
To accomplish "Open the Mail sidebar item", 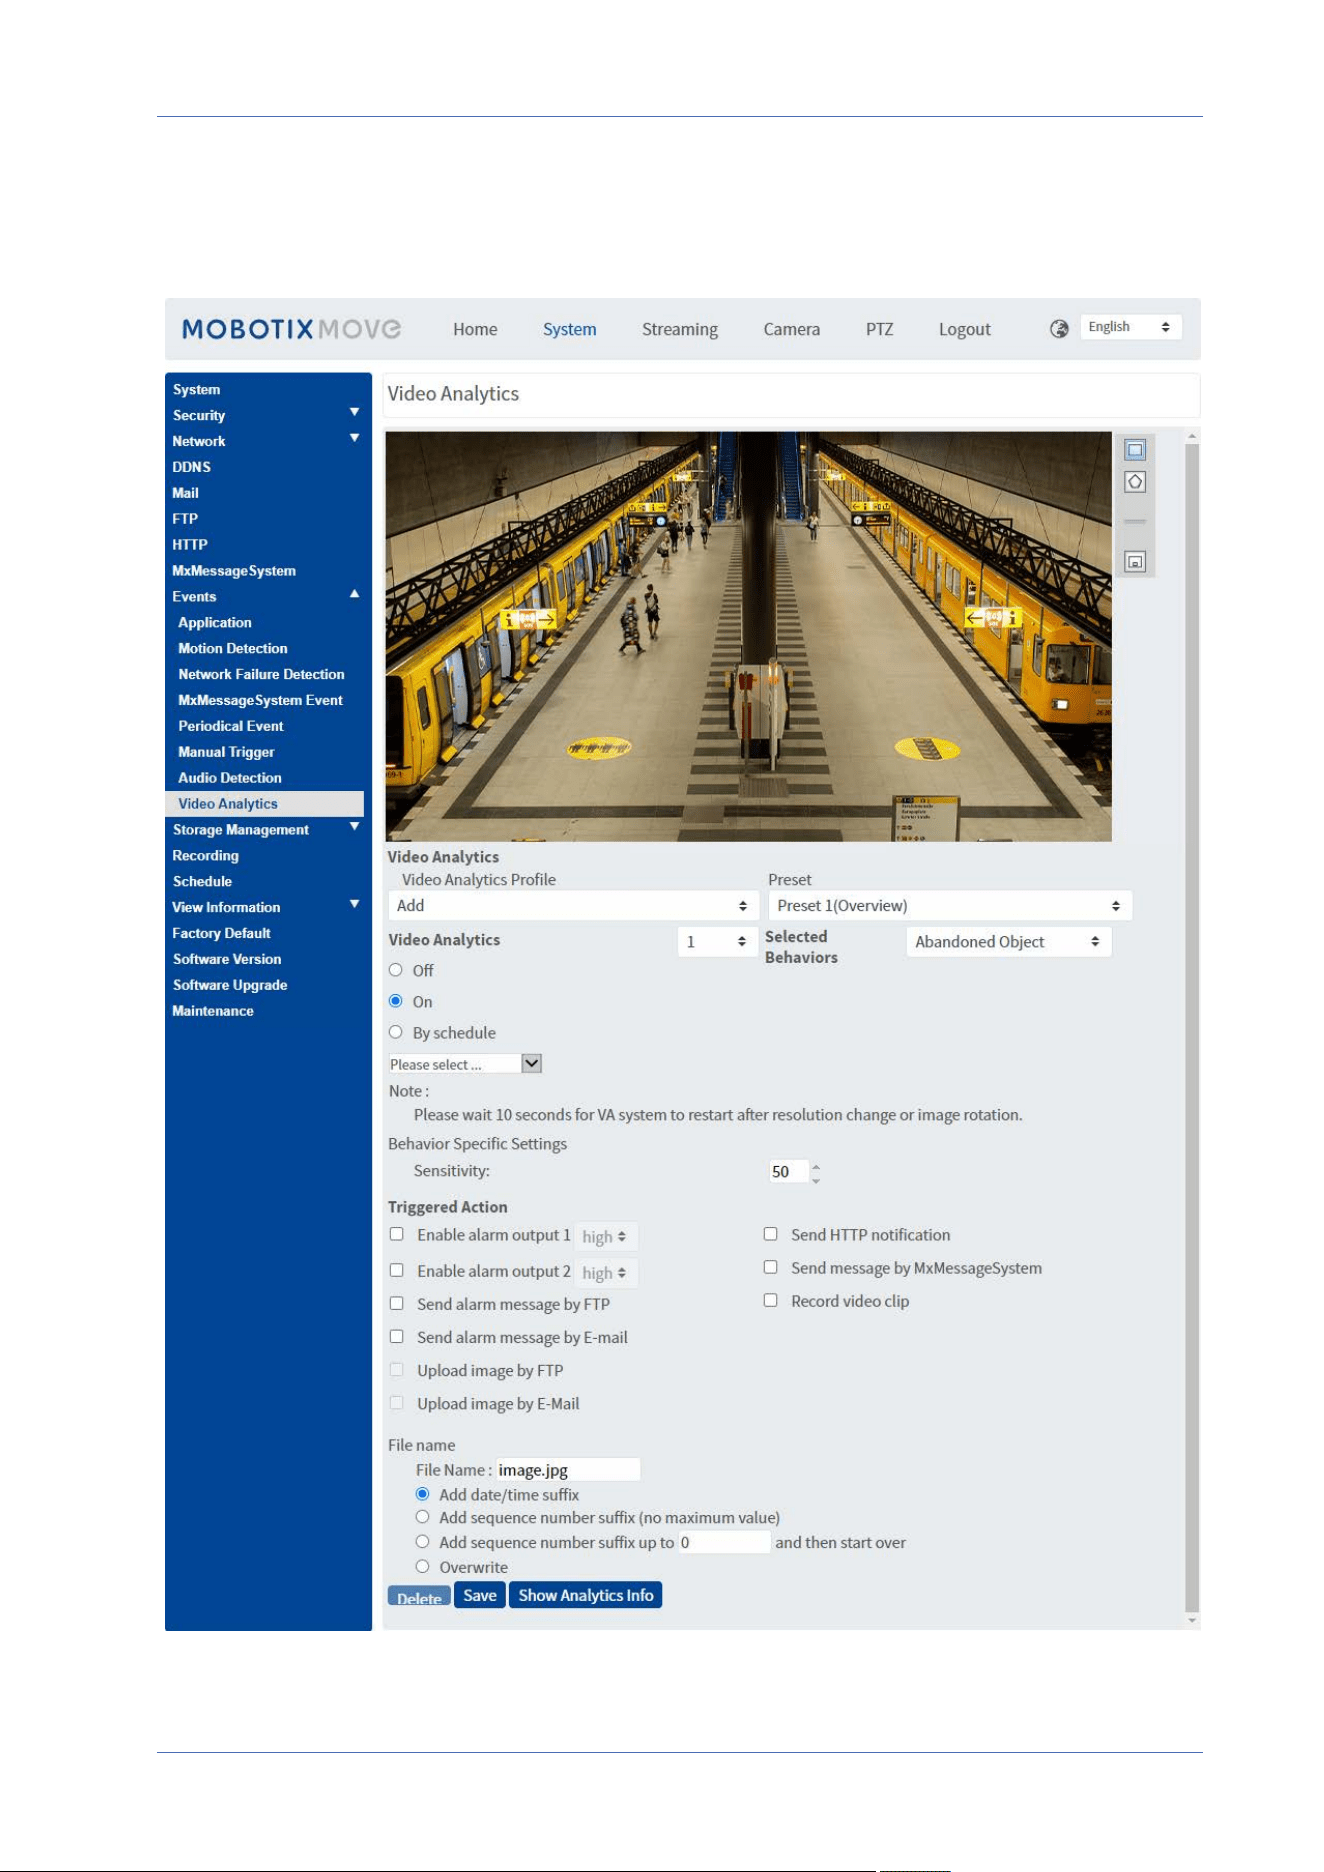I will click(185, 493).
